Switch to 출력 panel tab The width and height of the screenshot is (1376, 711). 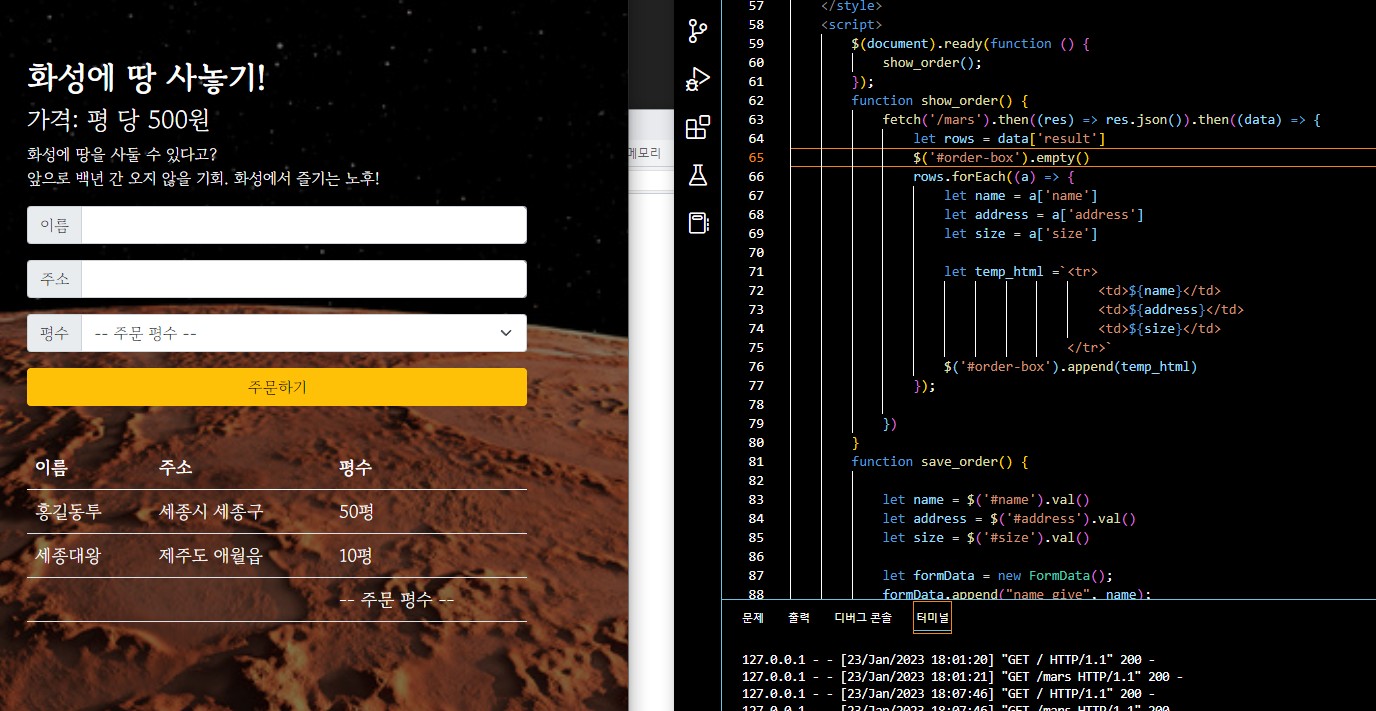(799, 618)
